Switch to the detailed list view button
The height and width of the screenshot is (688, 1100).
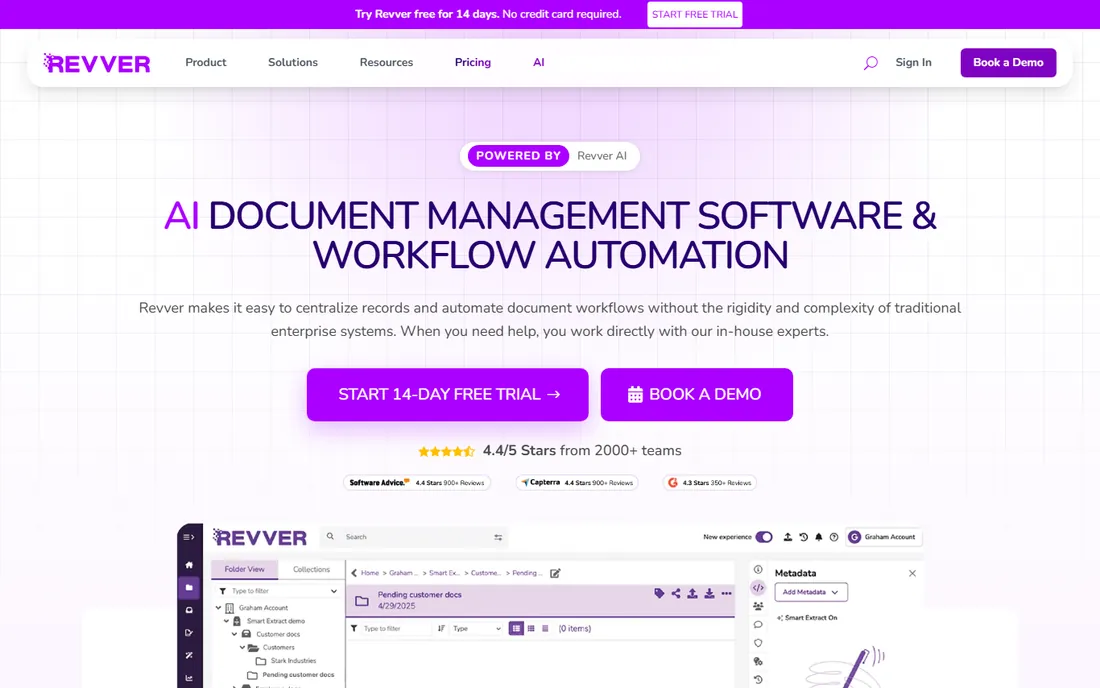point(516,628)
